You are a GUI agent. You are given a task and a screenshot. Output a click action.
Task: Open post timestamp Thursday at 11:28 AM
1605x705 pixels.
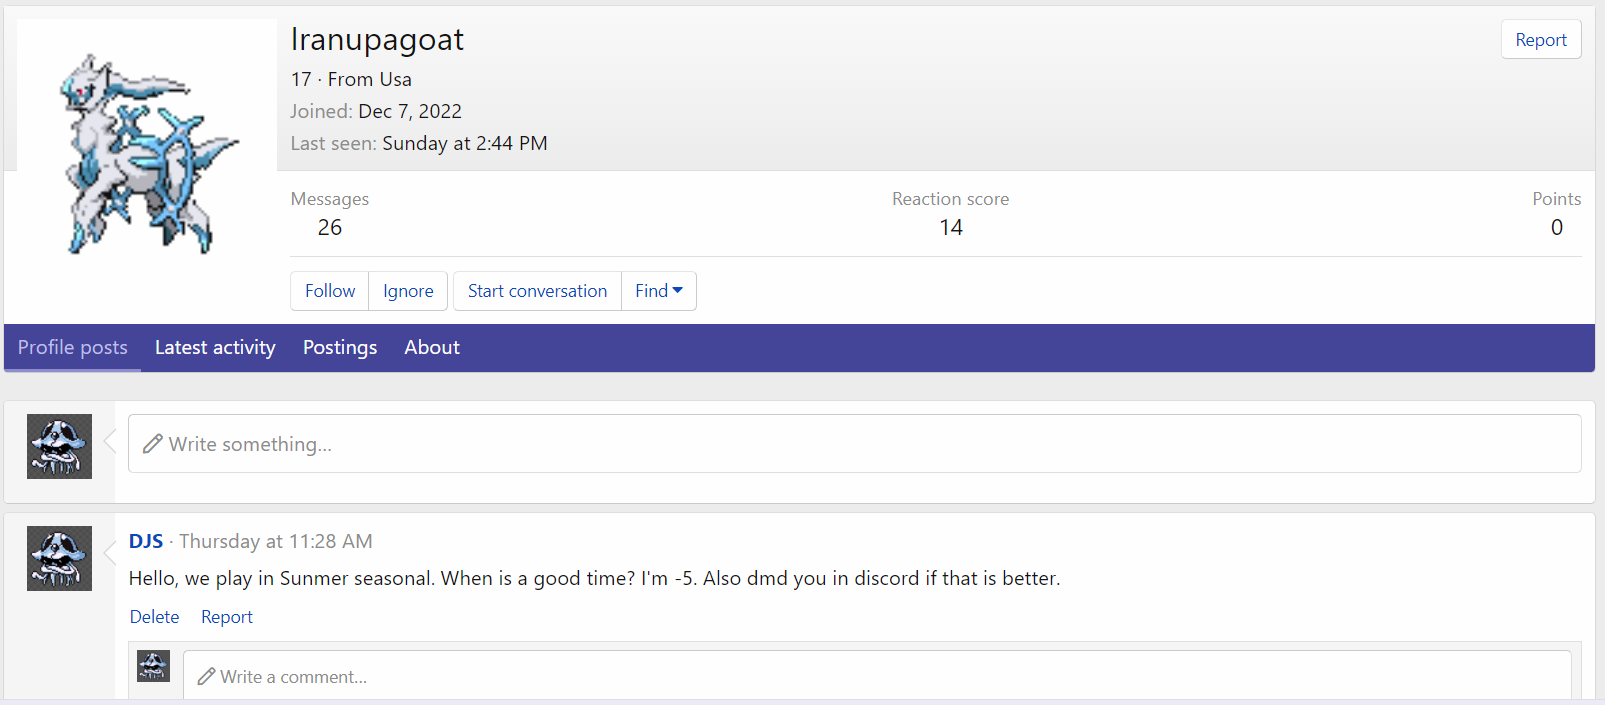point(276,541)
